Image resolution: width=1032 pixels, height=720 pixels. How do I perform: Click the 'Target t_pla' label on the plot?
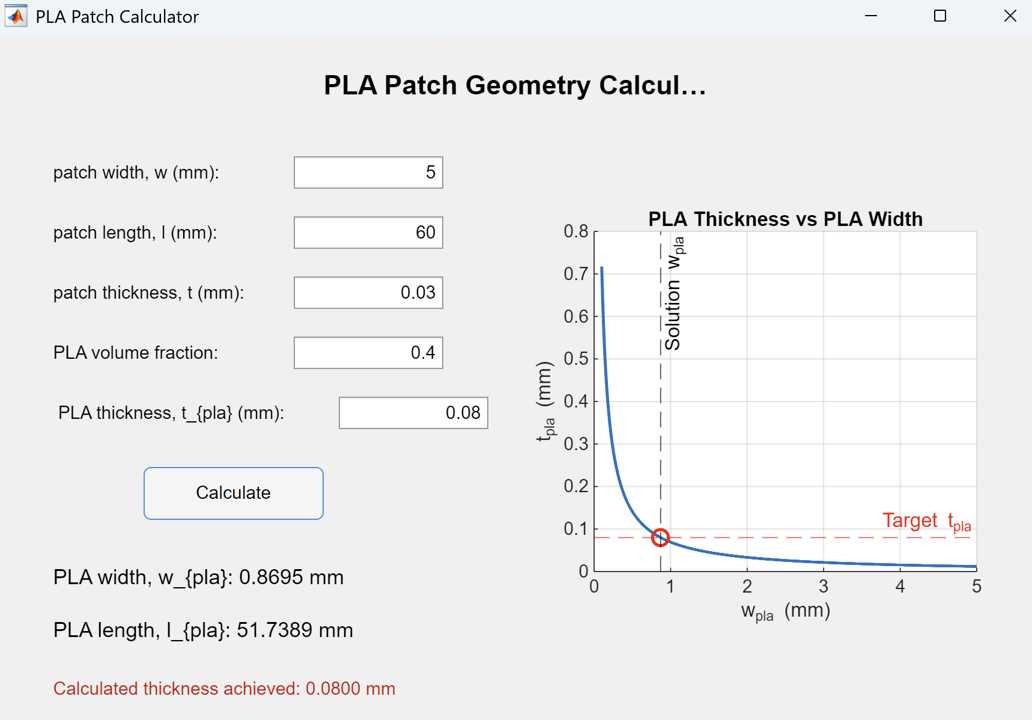pyautogui.click(x=927, y=521)
